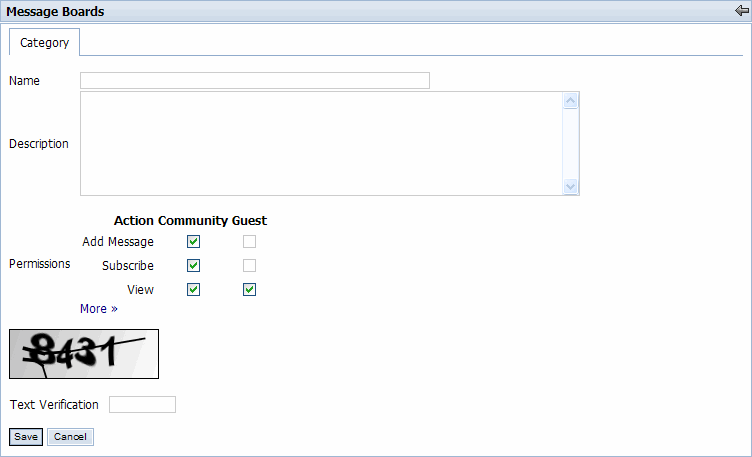Click the Message Boards portlet title
752x457 pixels.
tap(56, 11)
